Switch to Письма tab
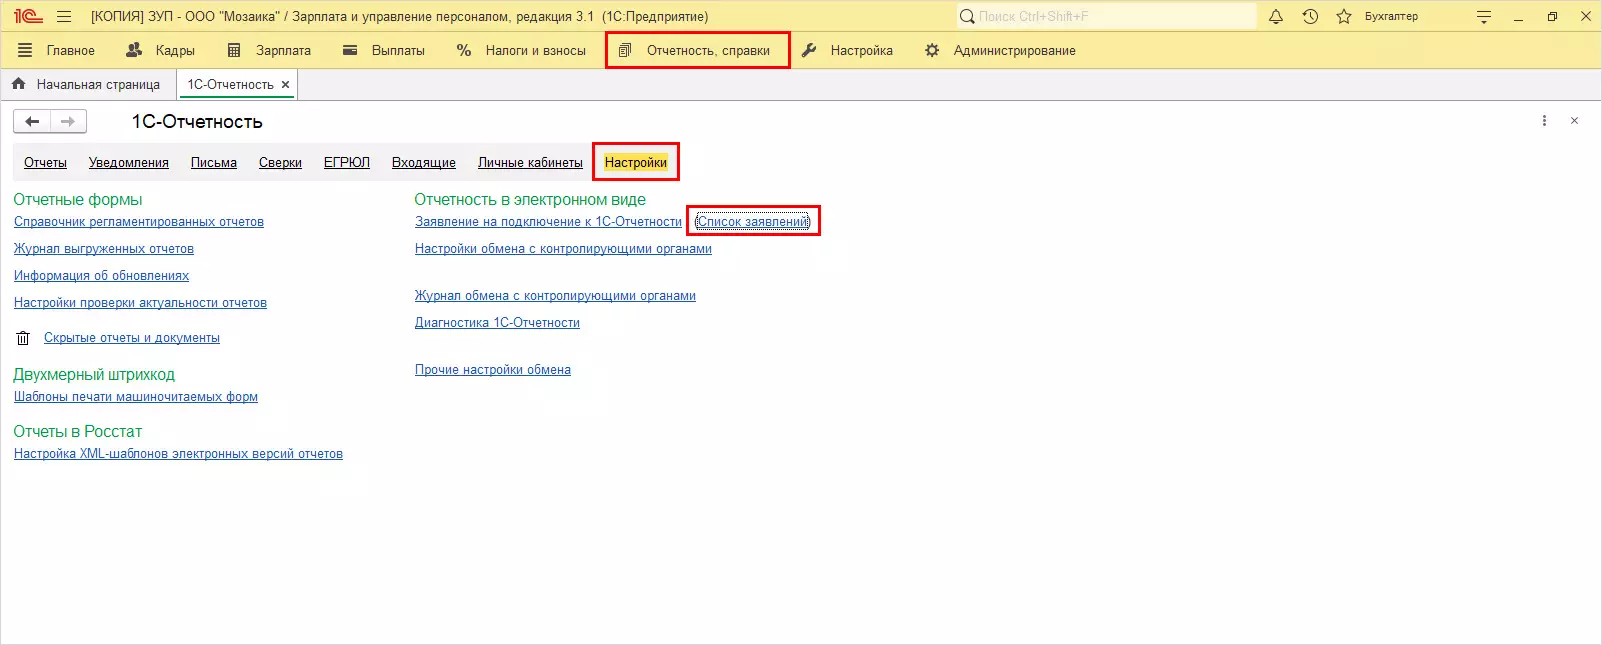 coord(214,163)
